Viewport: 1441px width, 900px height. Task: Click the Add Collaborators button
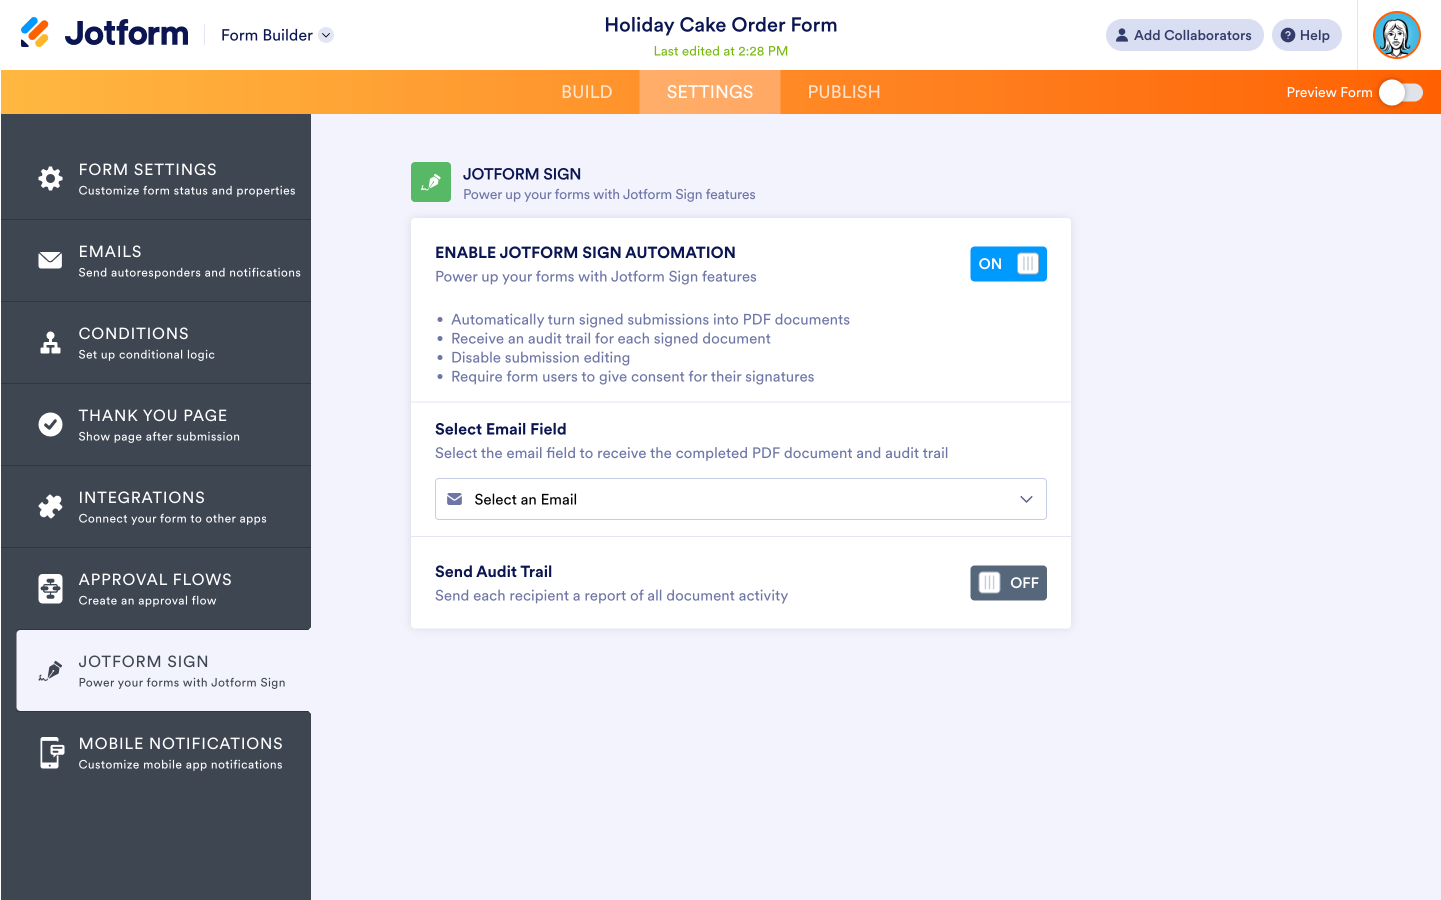point(1184,35)
